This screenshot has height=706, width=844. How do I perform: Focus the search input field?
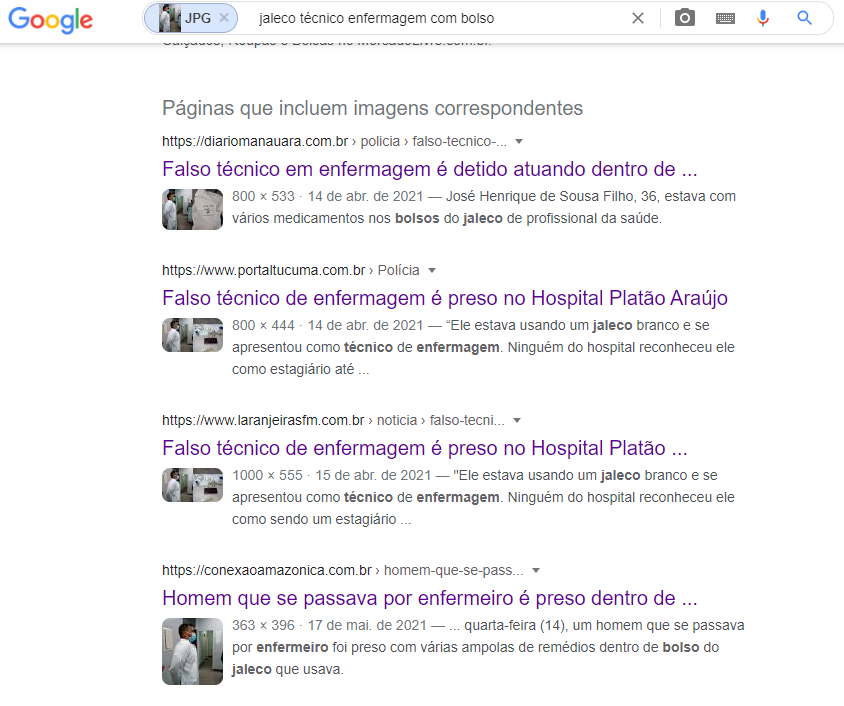[x=440, y=18]
